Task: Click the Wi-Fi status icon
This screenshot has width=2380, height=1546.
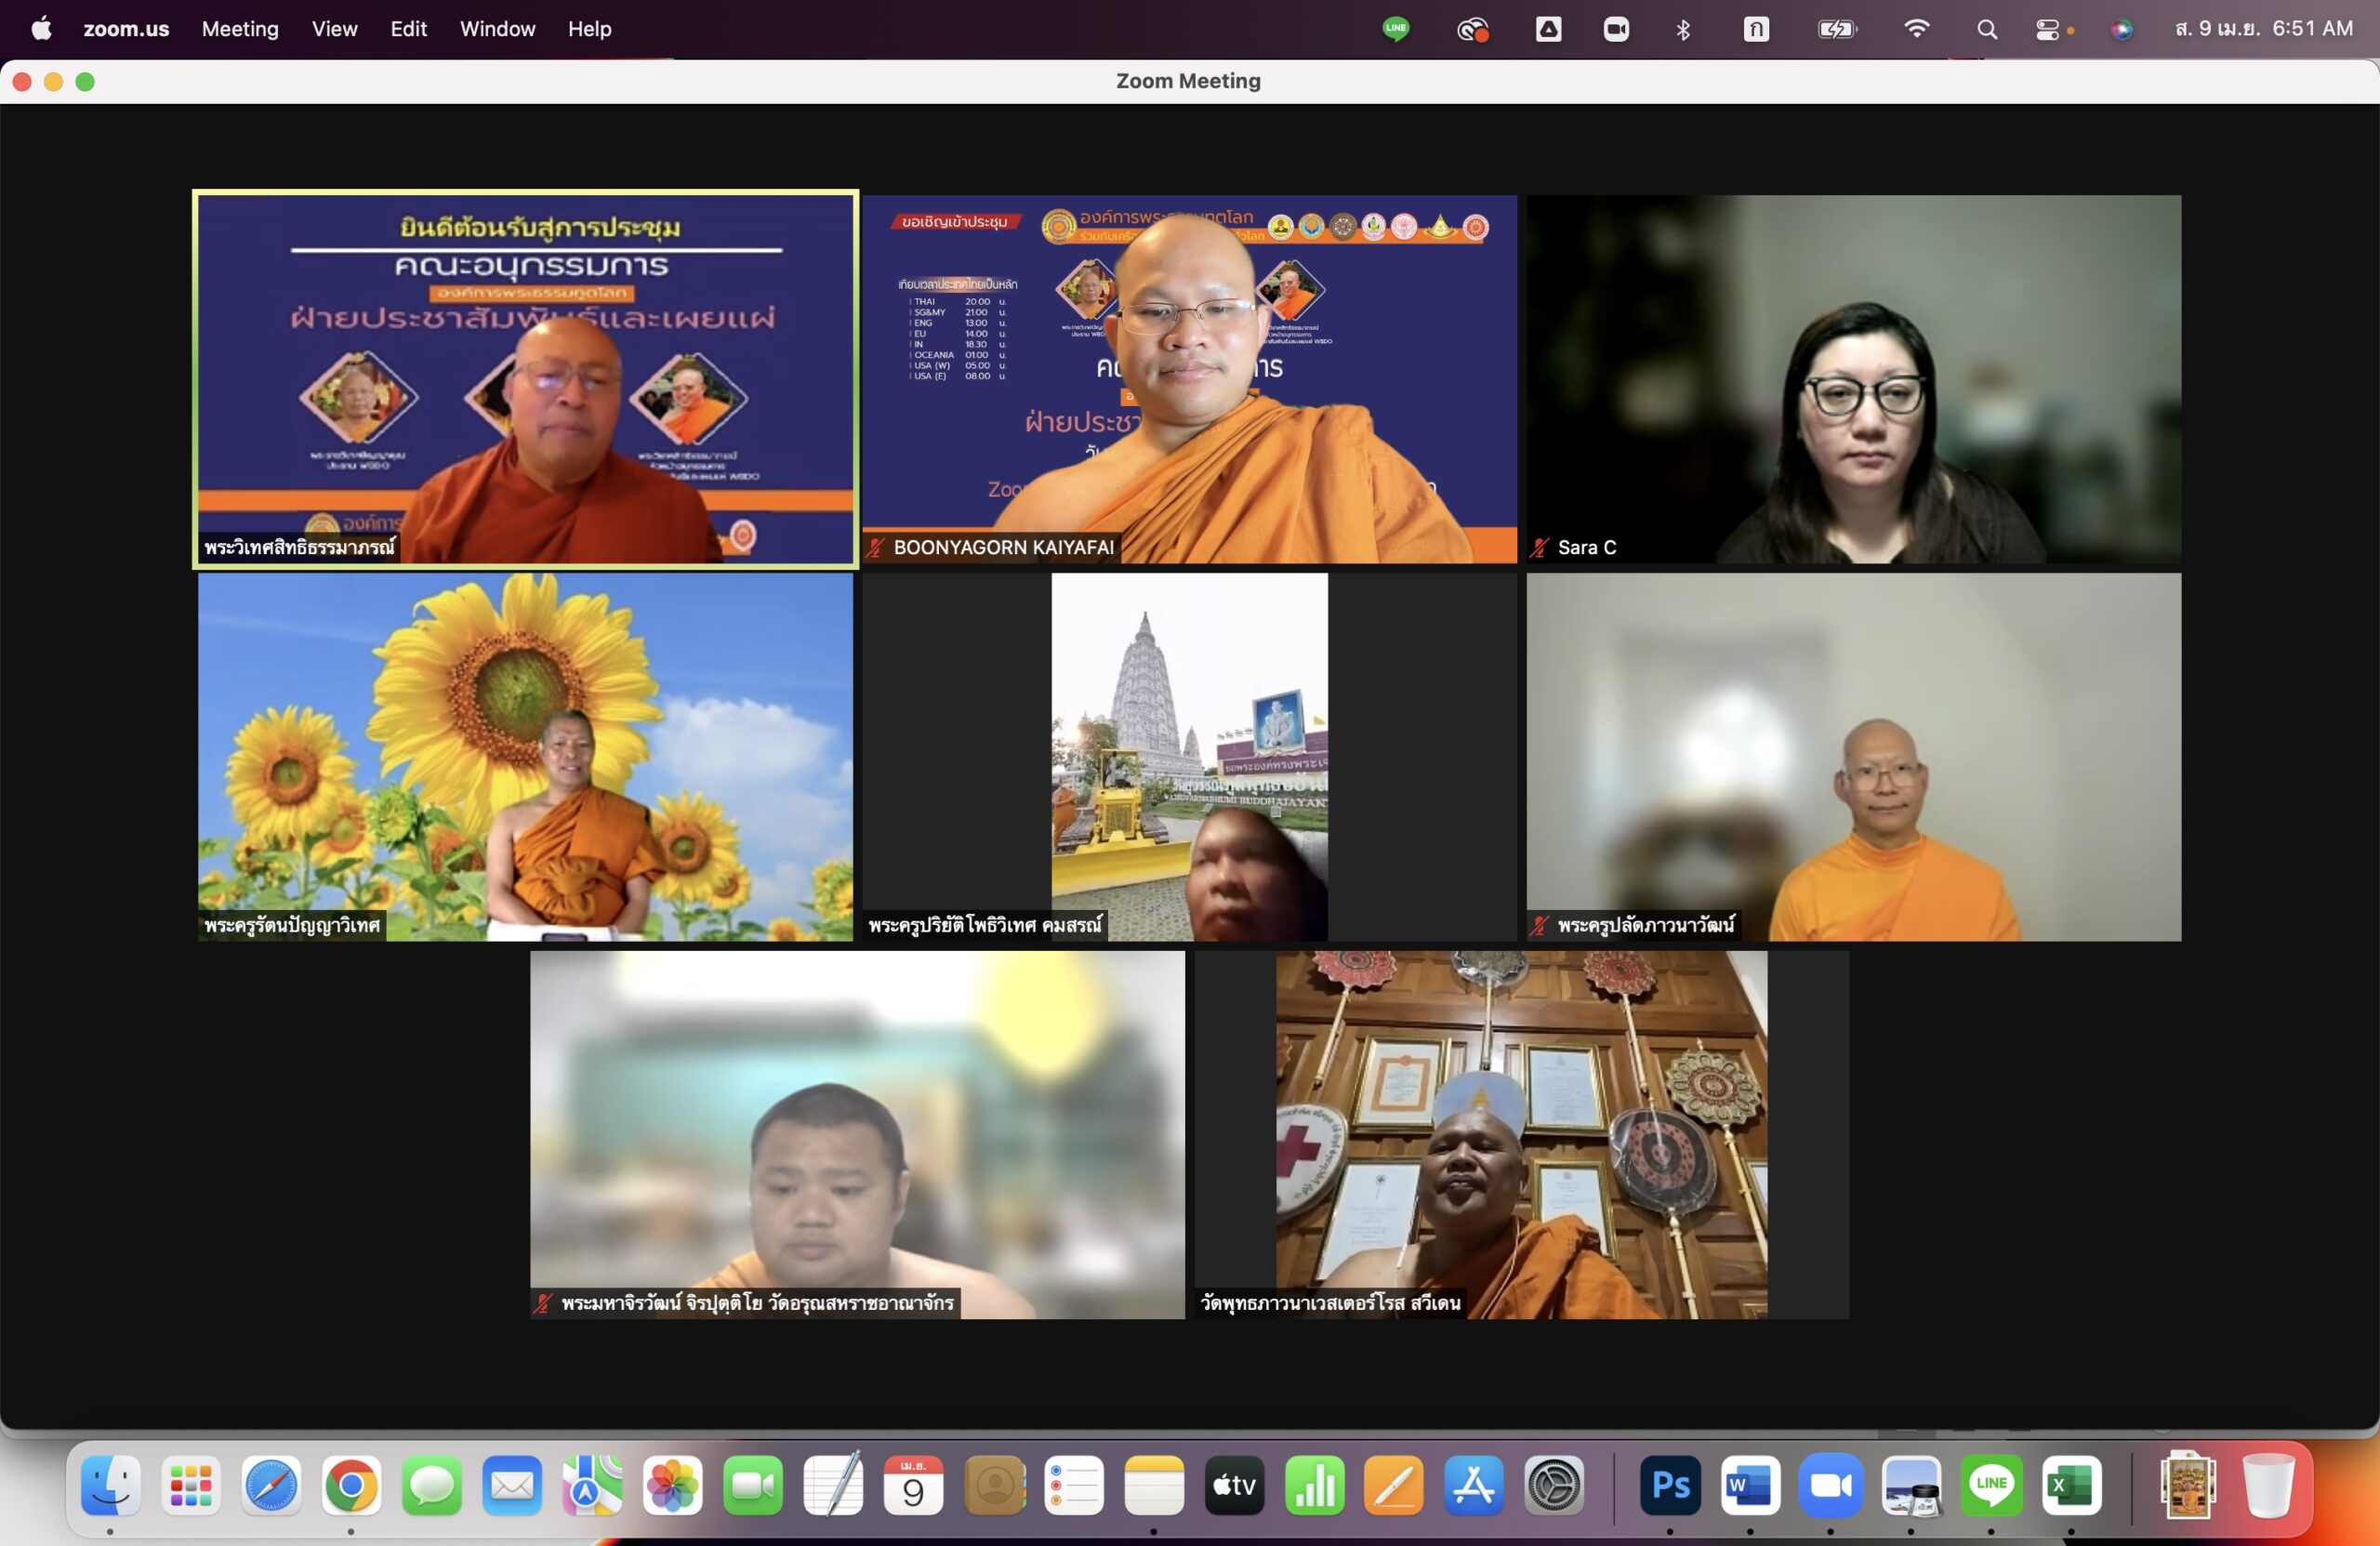Action: click(1916, 29)
